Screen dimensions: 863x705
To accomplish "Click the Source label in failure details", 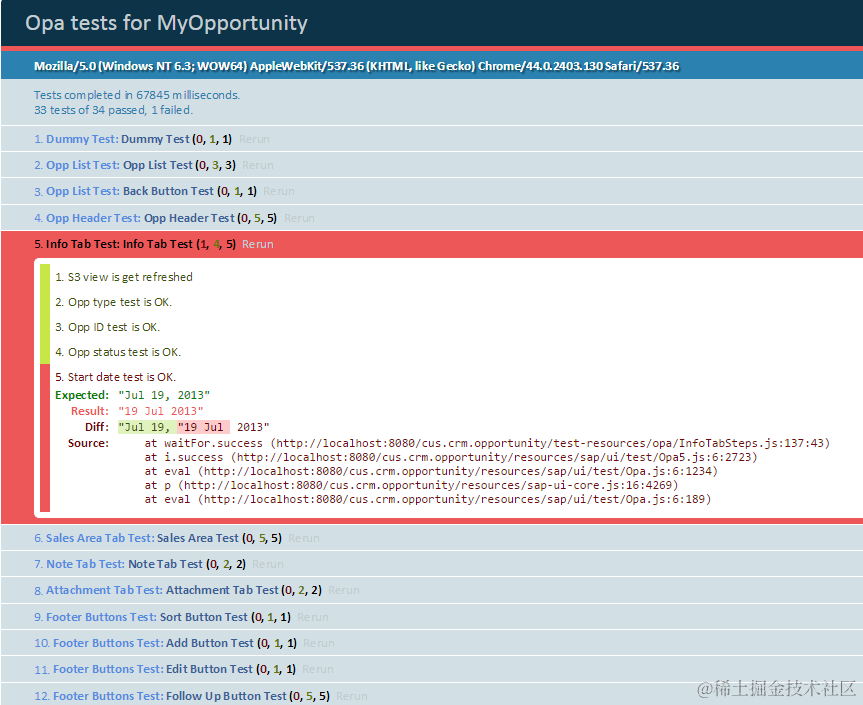I will (88, 443).
